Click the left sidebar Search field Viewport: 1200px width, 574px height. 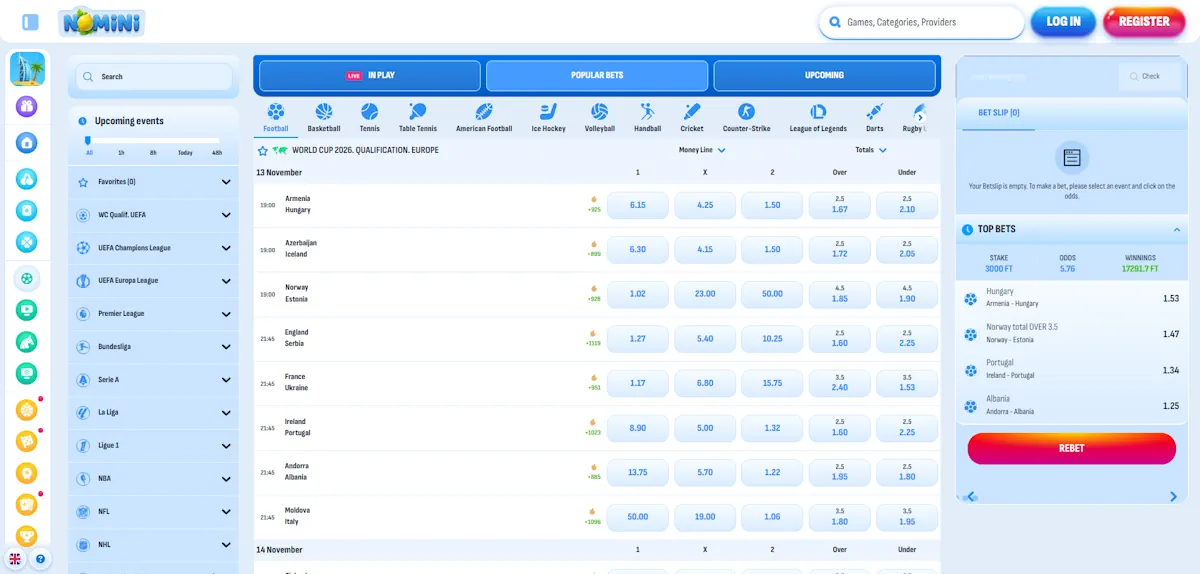pos(154,76)
